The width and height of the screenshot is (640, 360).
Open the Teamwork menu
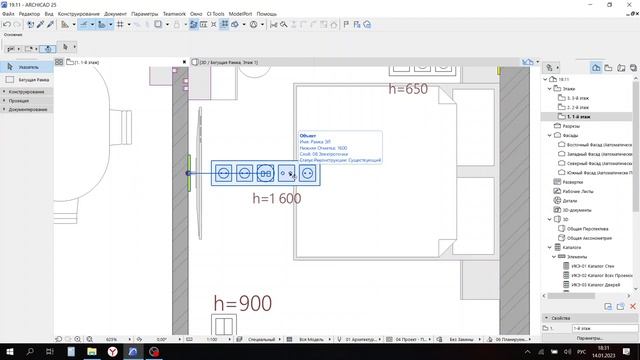(x=174, y=14)
